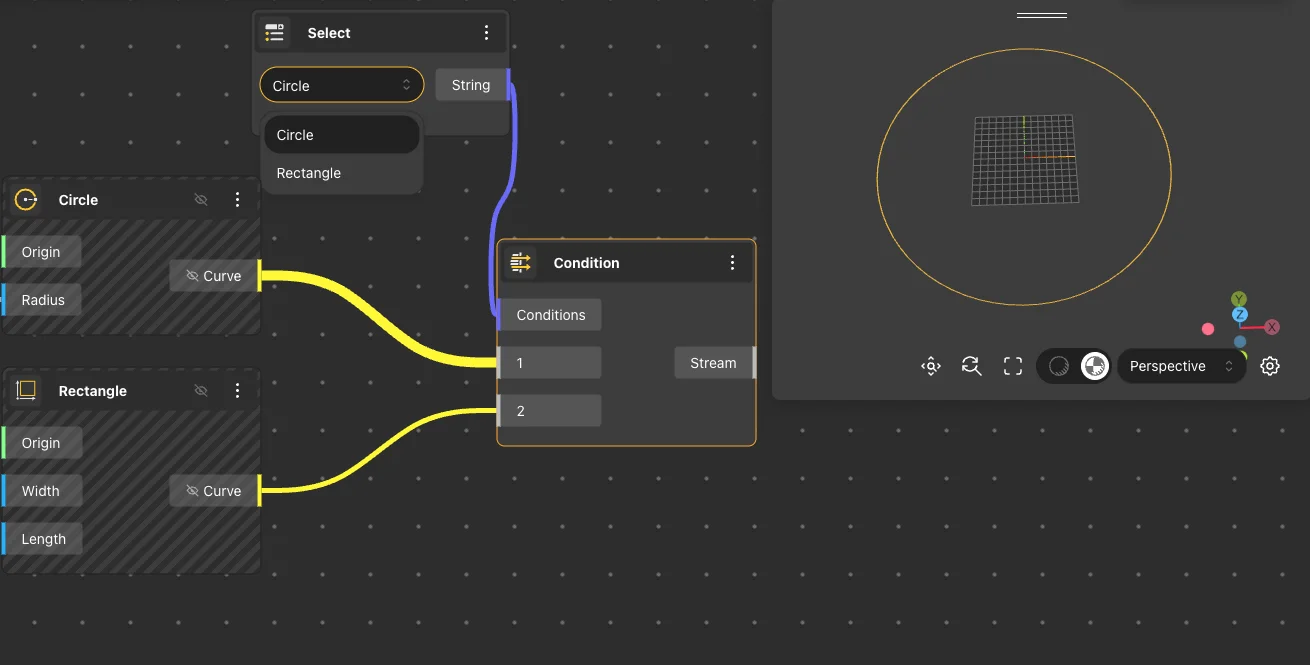Screen dimensions: 1310x665
Task: Open the Perspective camera dropdown
Action: (x=1182, y=366)
